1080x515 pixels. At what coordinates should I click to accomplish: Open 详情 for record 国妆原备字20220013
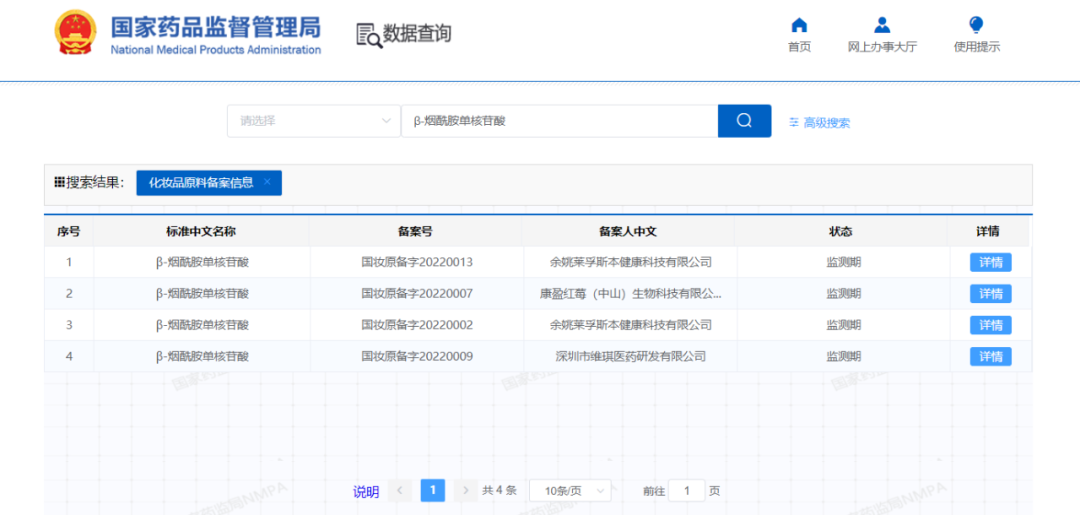[x=990, y=263]
